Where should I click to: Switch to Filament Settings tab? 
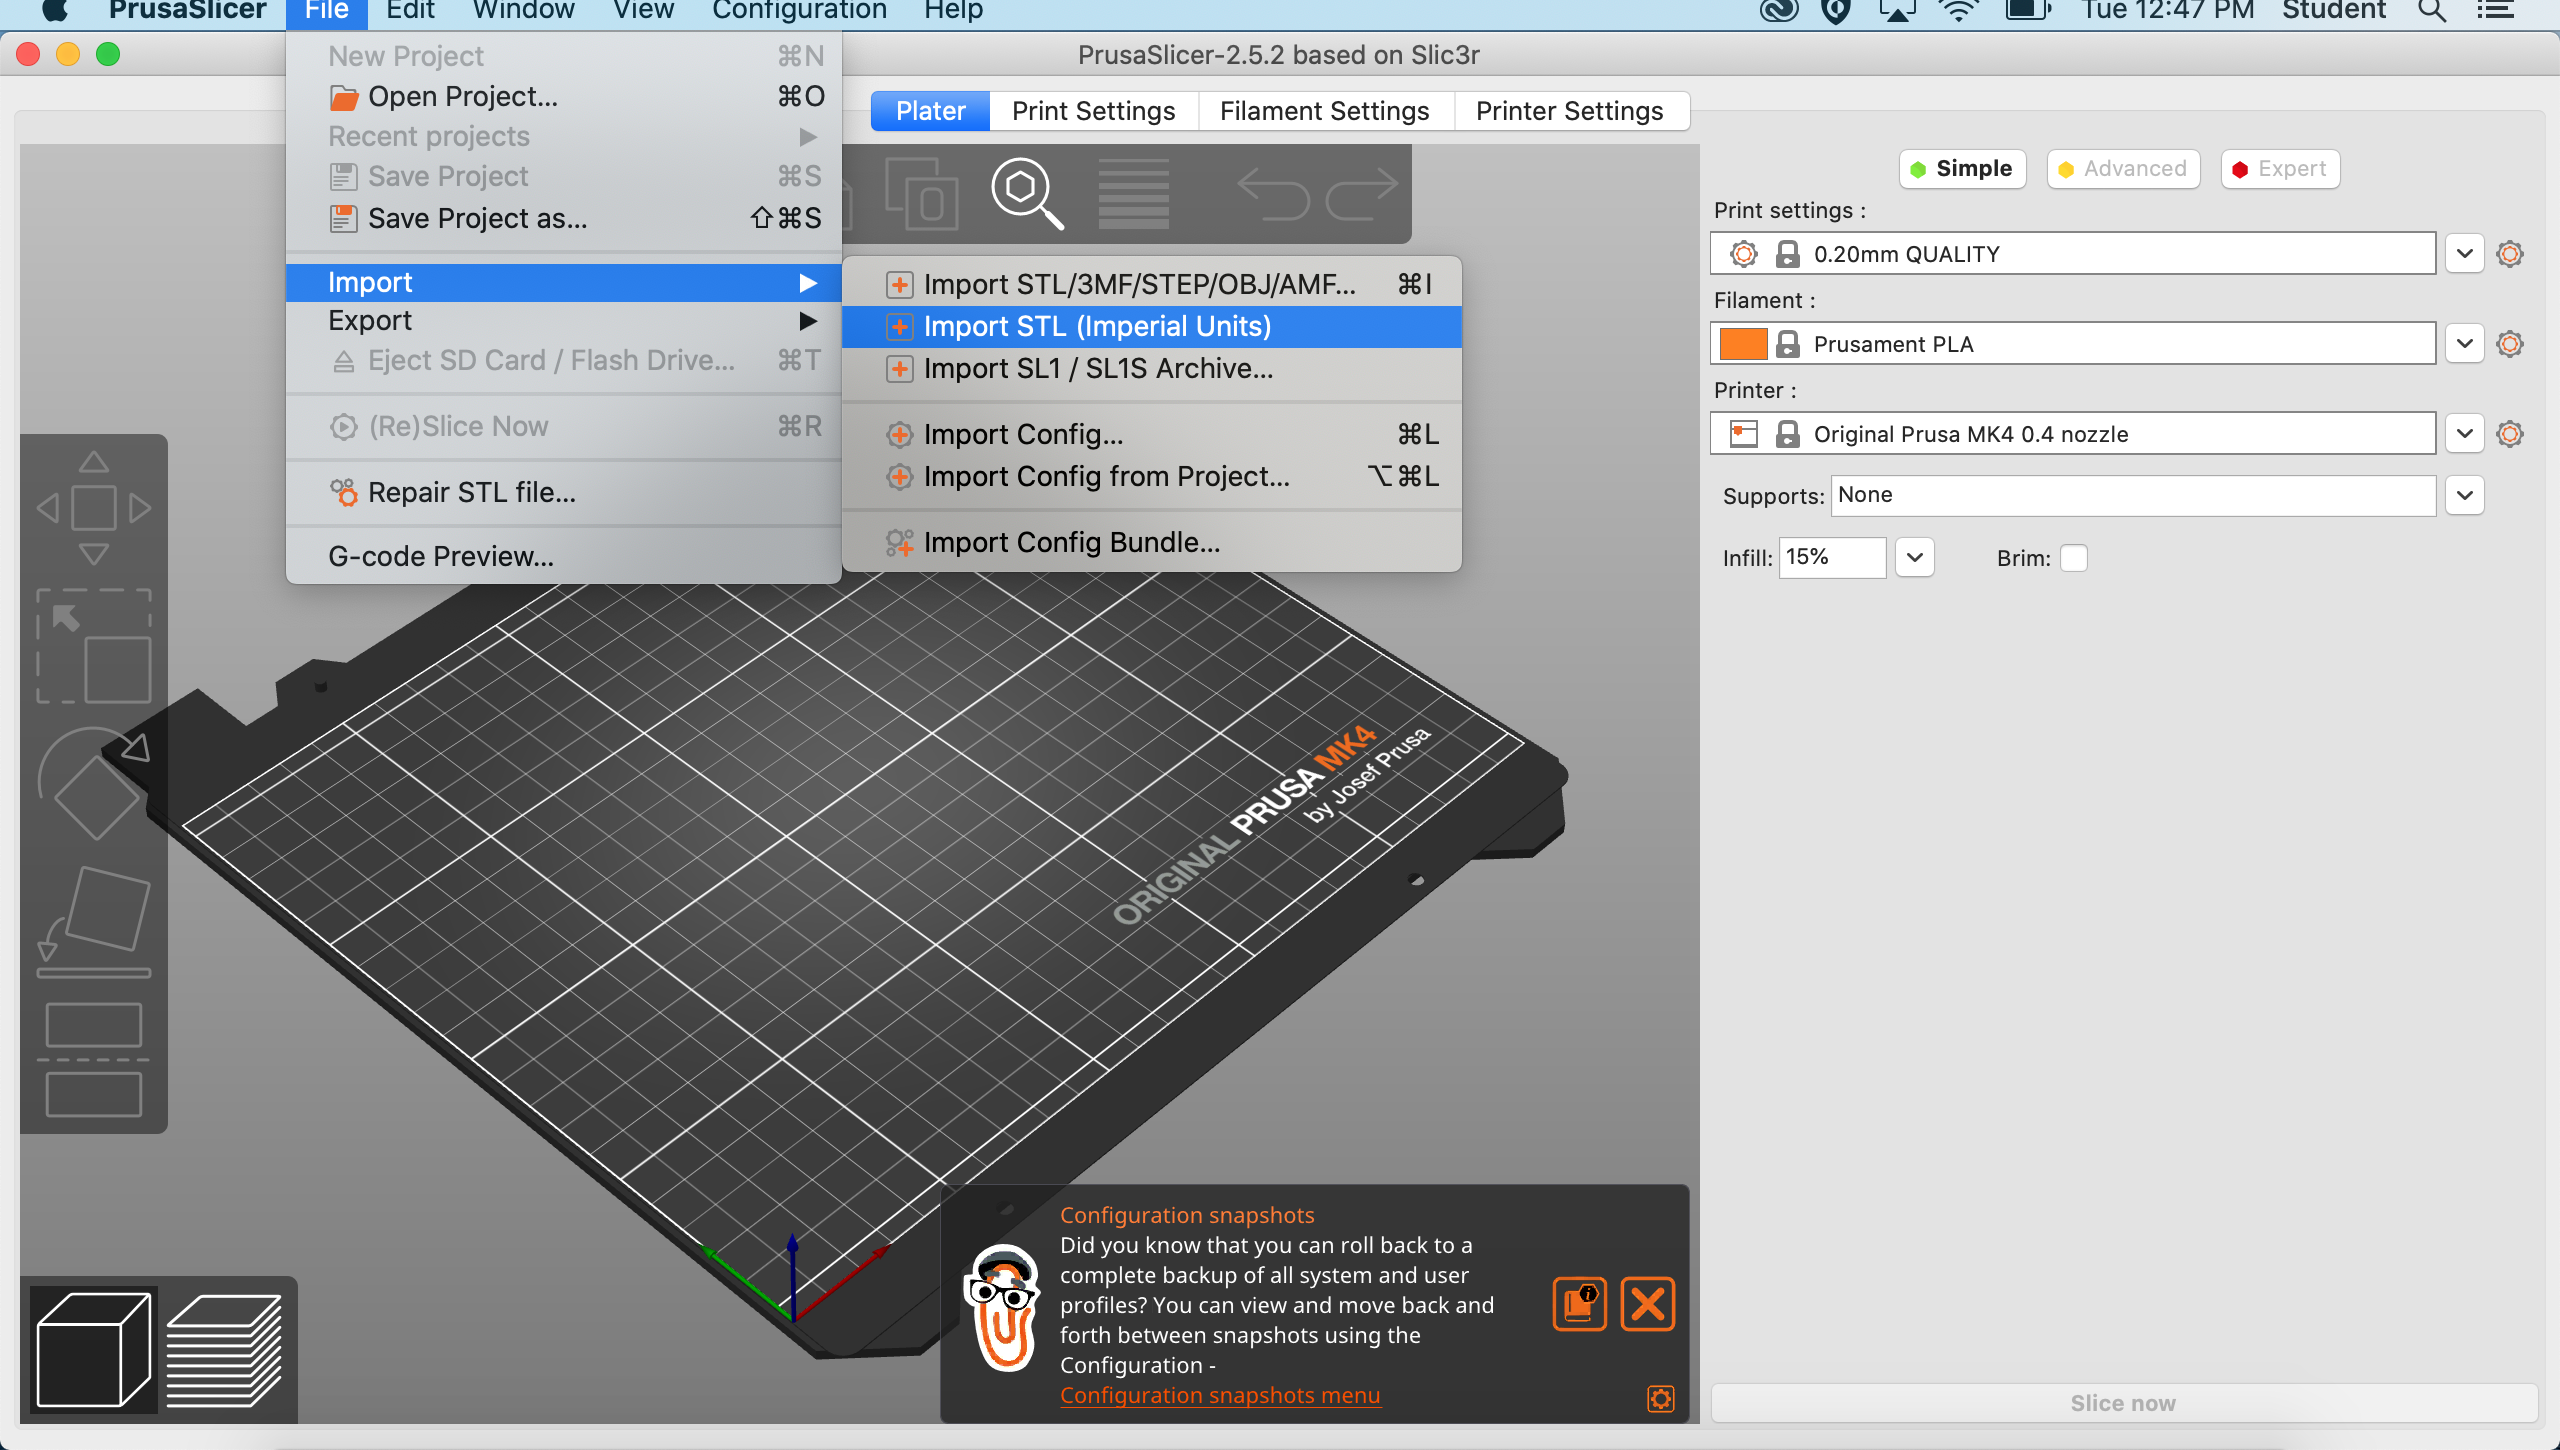point(1324,111)
